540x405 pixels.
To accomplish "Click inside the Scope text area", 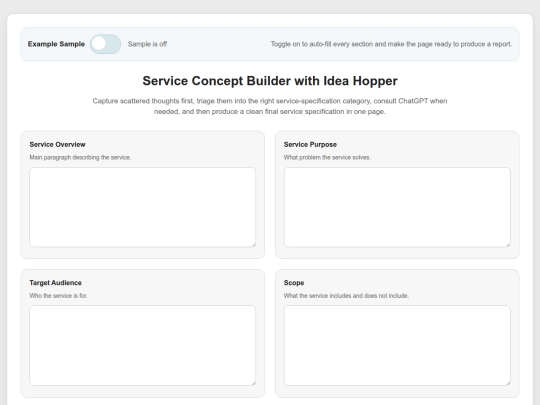I will click(x=397, y=345).
